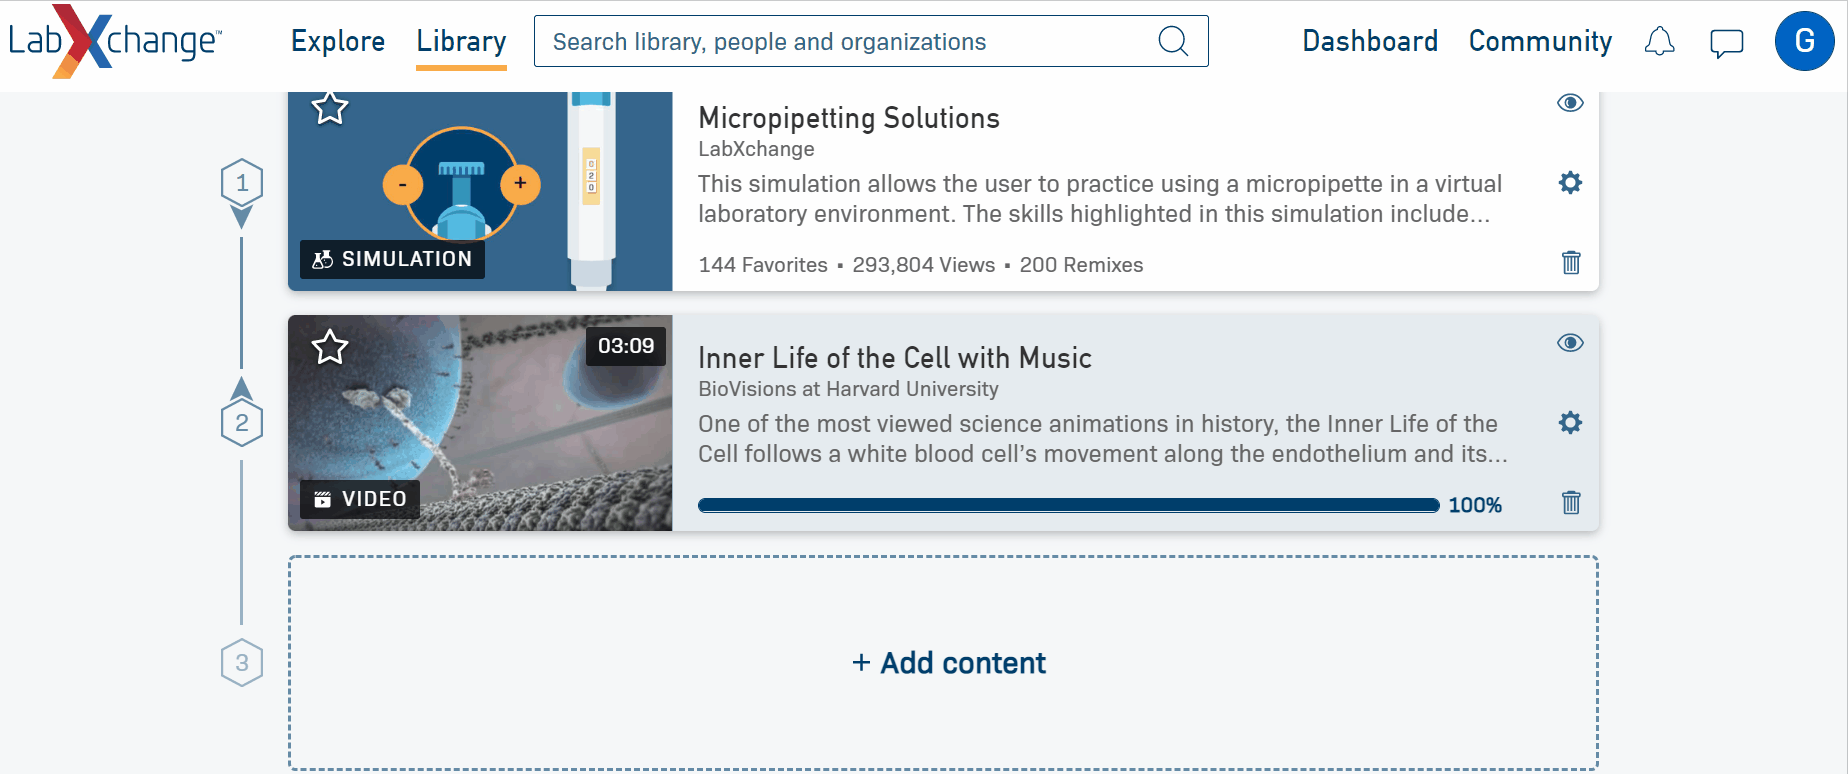Open the Dashboard link

pyautogui.click(x=1370, y=42)
